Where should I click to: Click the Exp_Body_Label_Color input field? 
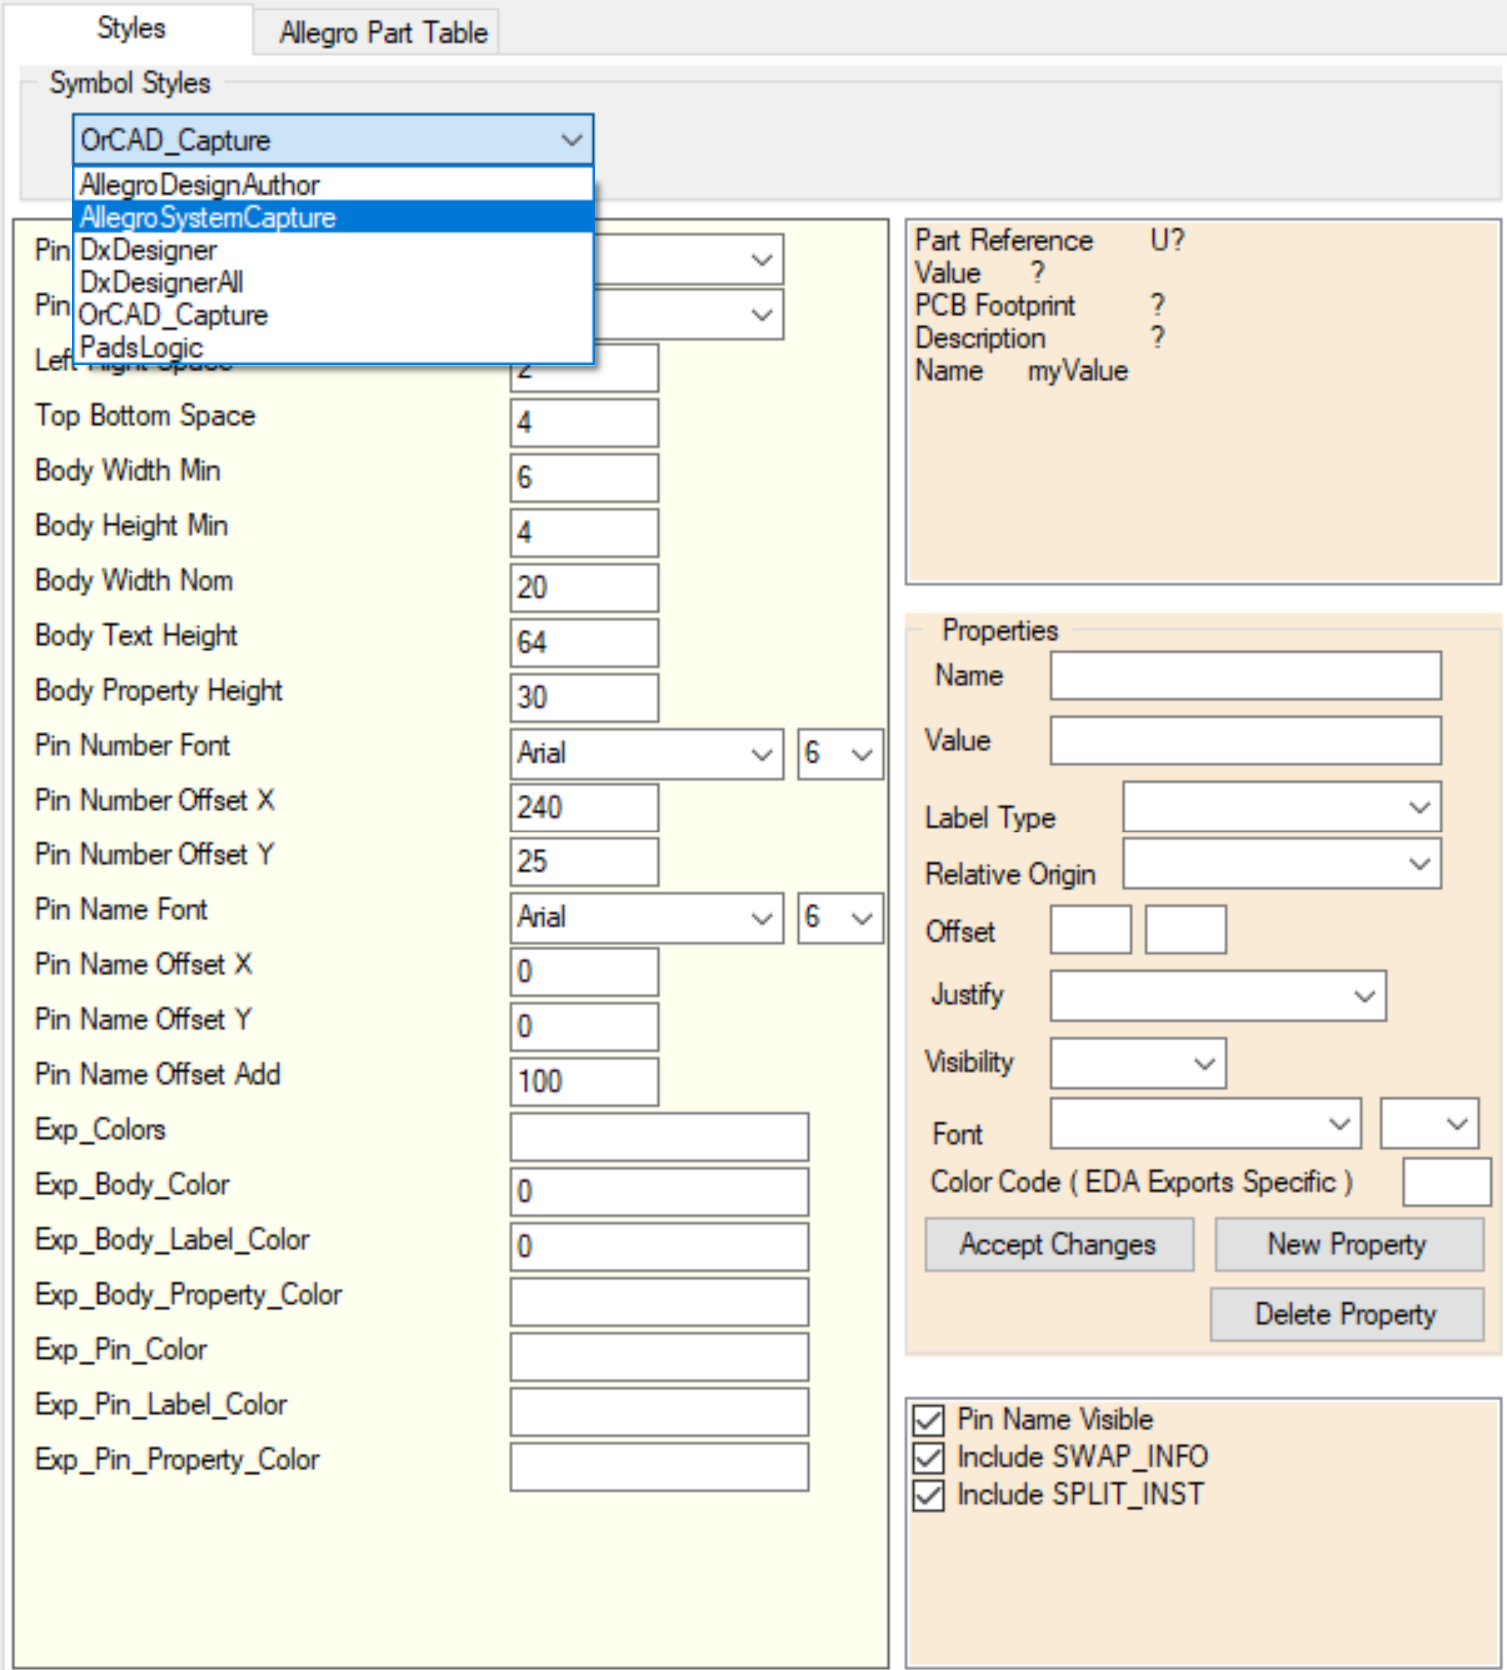tap(659, 1247)
